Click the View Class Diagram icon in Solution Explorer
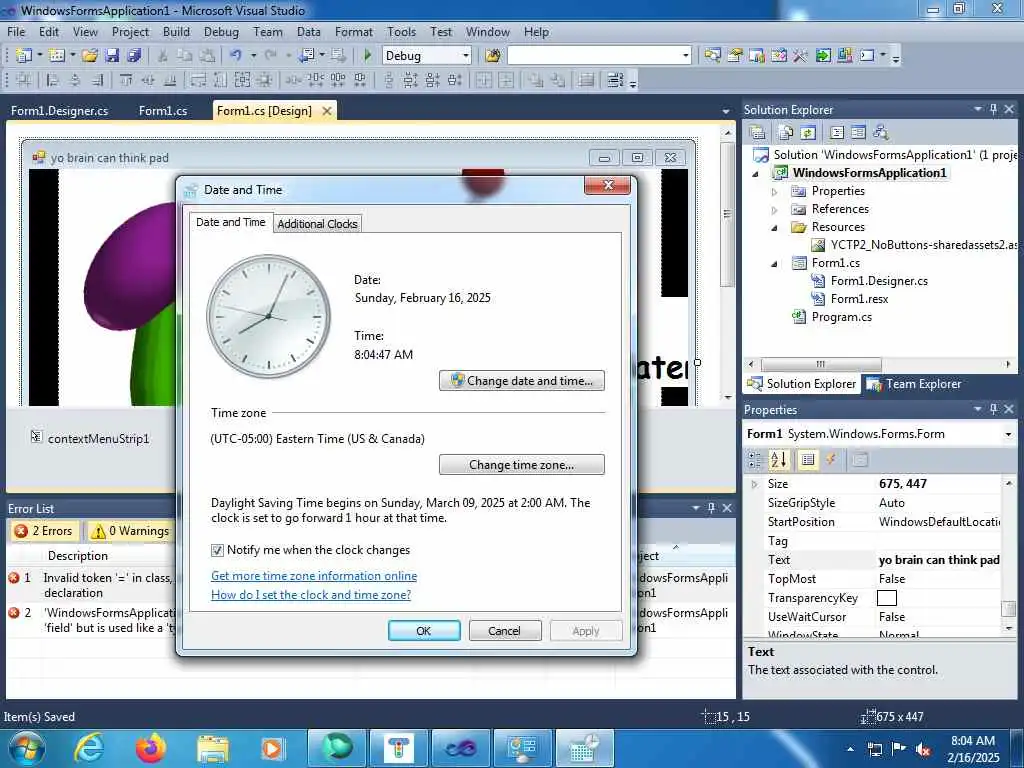Screen dimensions: 1024x768 pyautogui.click(x=880, y=133)
